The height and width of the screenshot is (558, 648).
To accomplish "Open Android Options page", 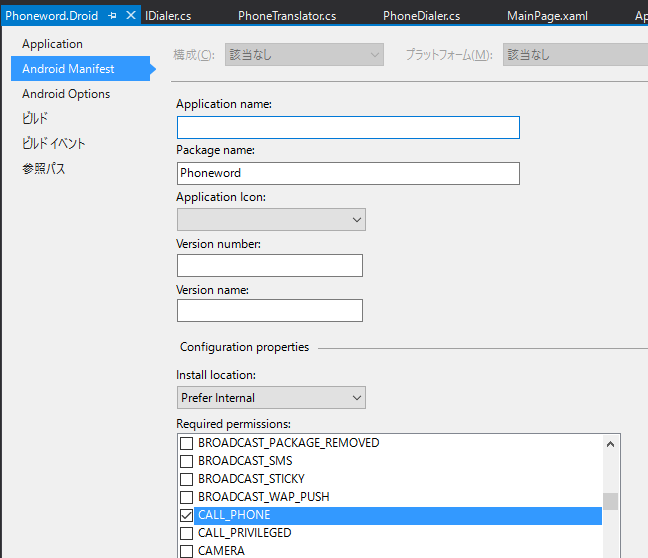I will 66,94.
